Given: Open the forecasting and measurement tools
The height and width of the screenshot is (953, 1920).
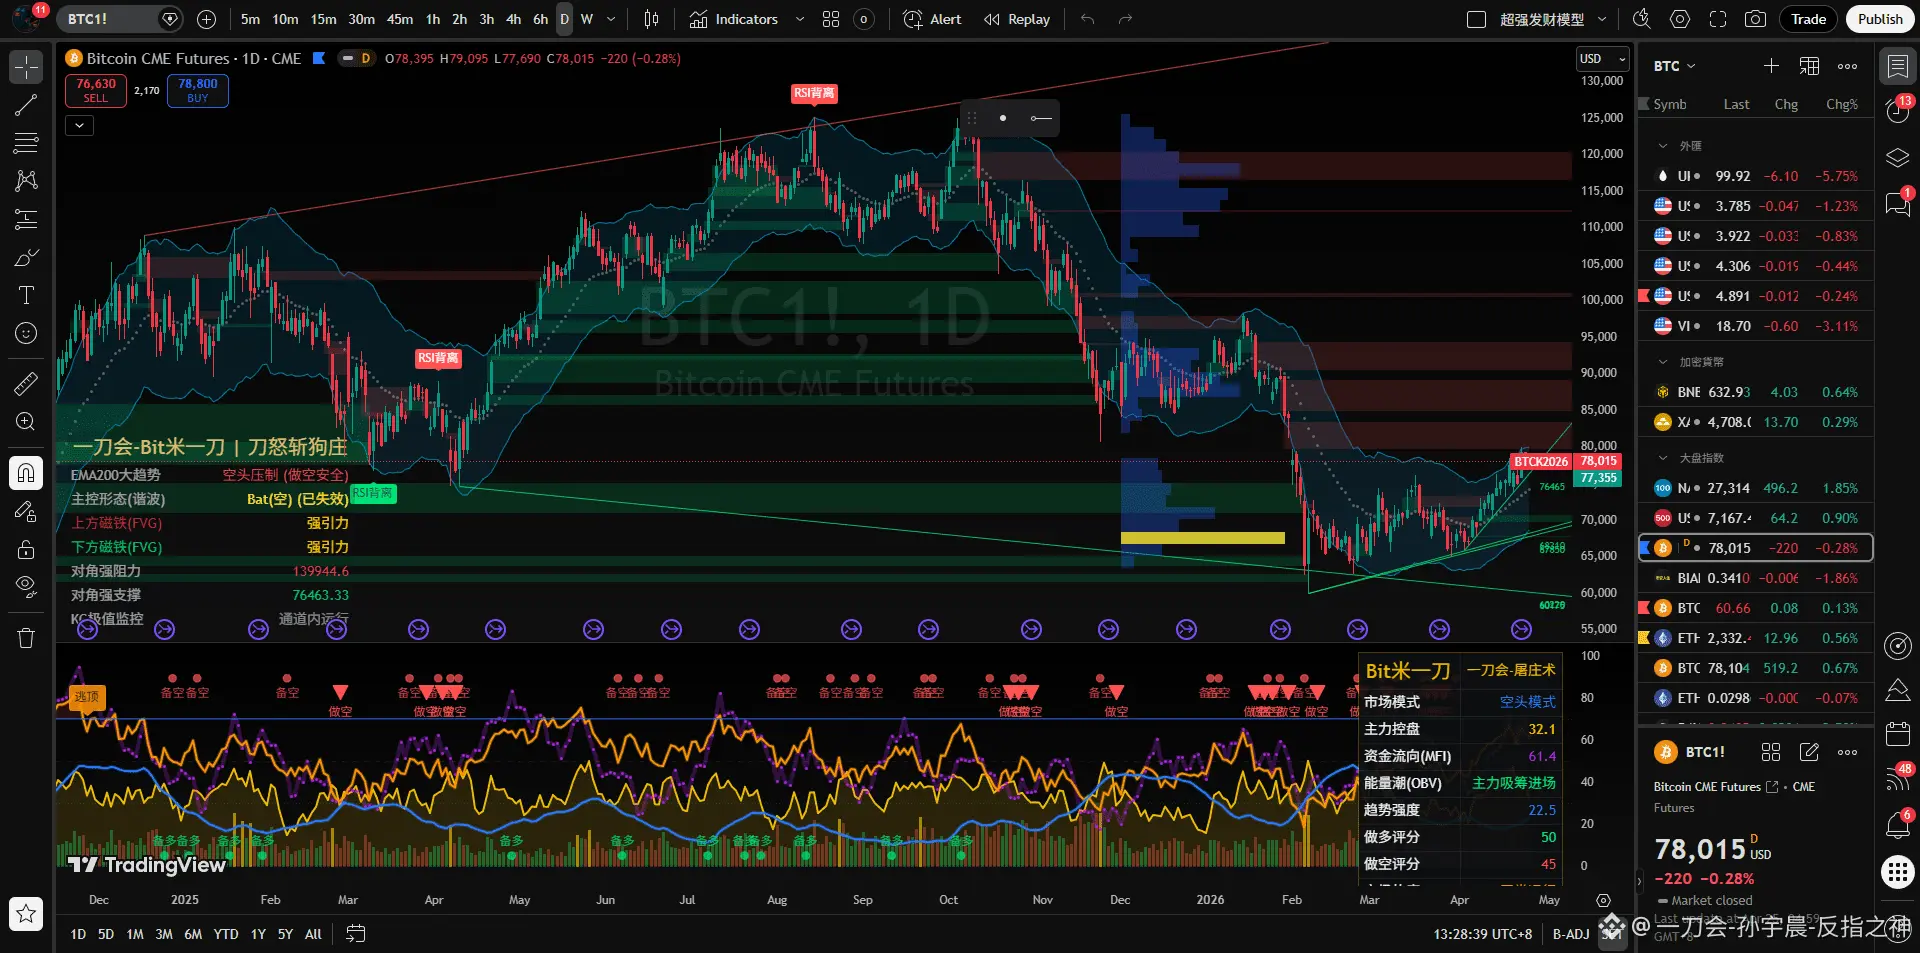Looking at the screenshot, I should 26,219.
